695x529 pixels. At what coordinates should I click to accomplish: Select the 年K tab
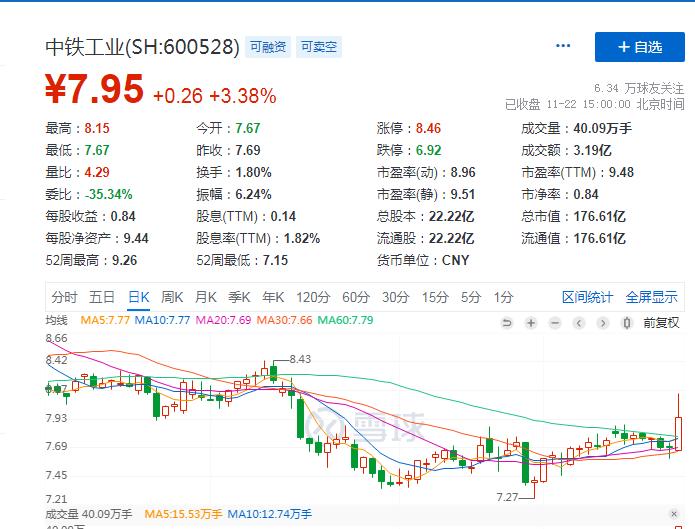tap(273, 297)
